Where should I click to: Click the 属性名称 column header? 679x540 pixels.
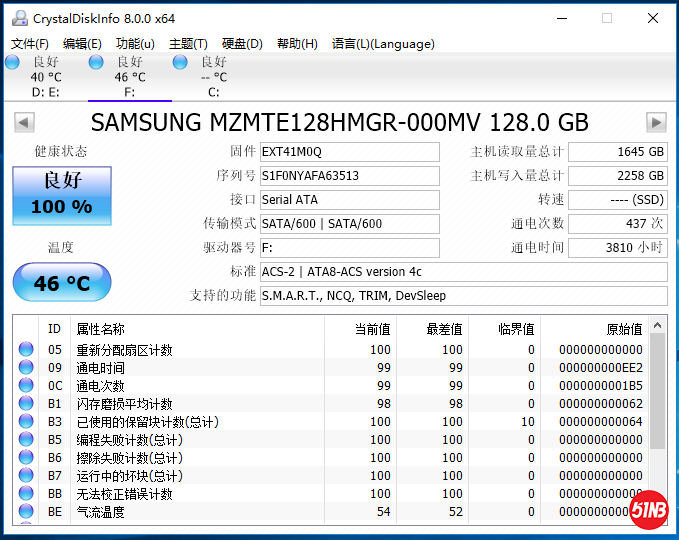pyautogui.click(x=100, y=329)
